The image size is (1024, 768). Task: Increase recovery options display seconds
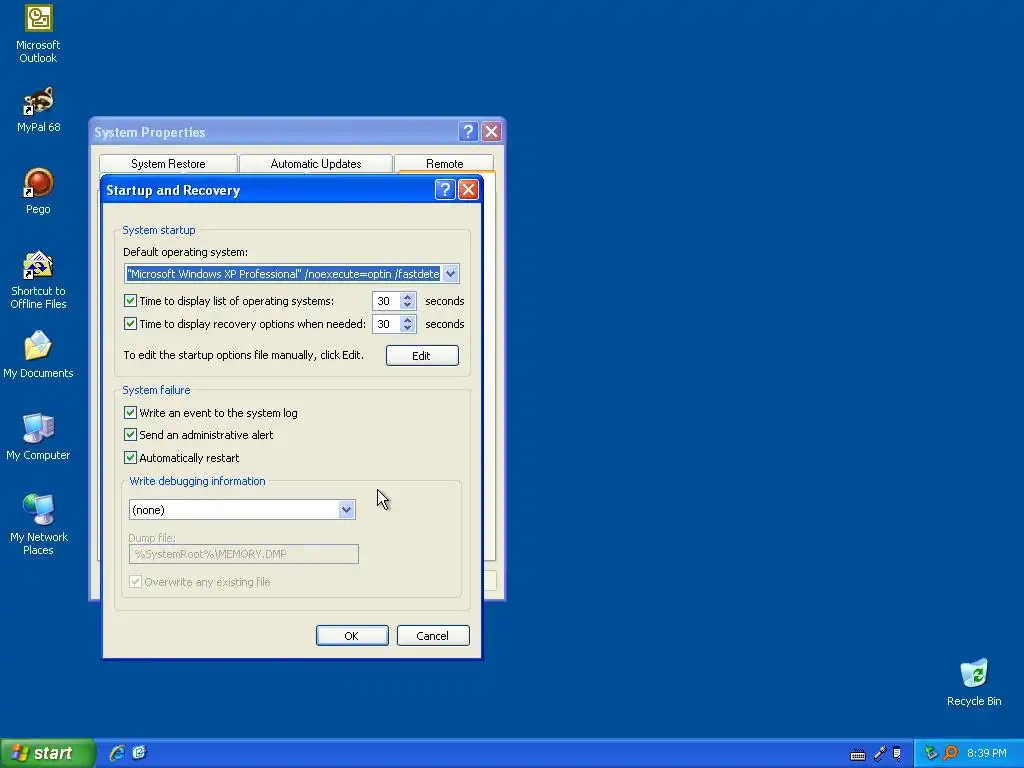click(408, 320)
